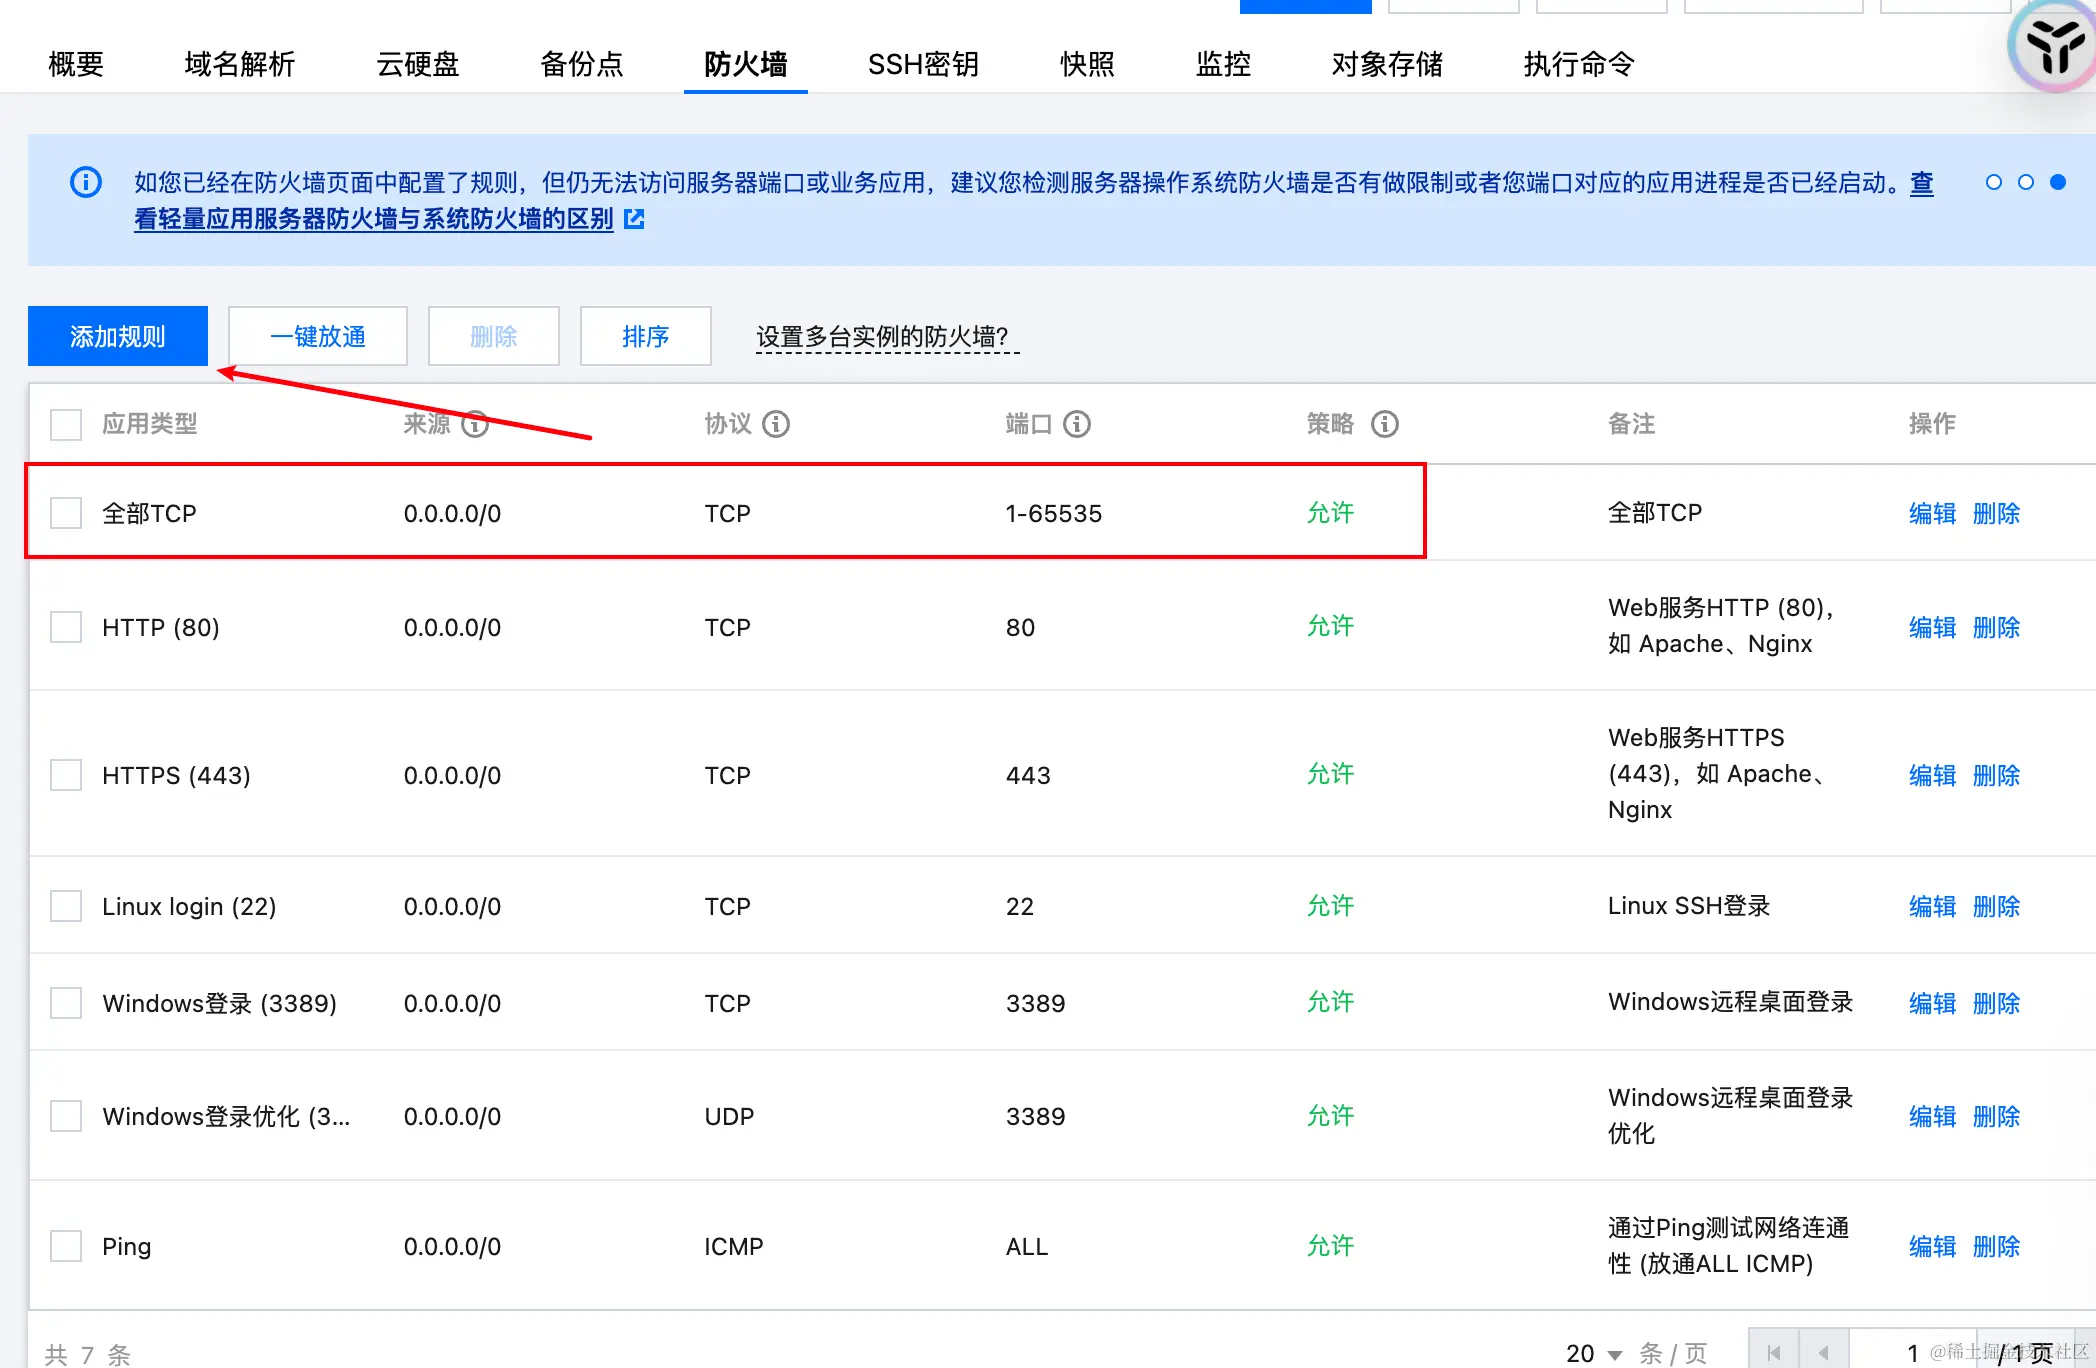Switch to the 执行命令 tab
The width and height of the screenshot is (2096, 1368).
(x=1580, y=64)
